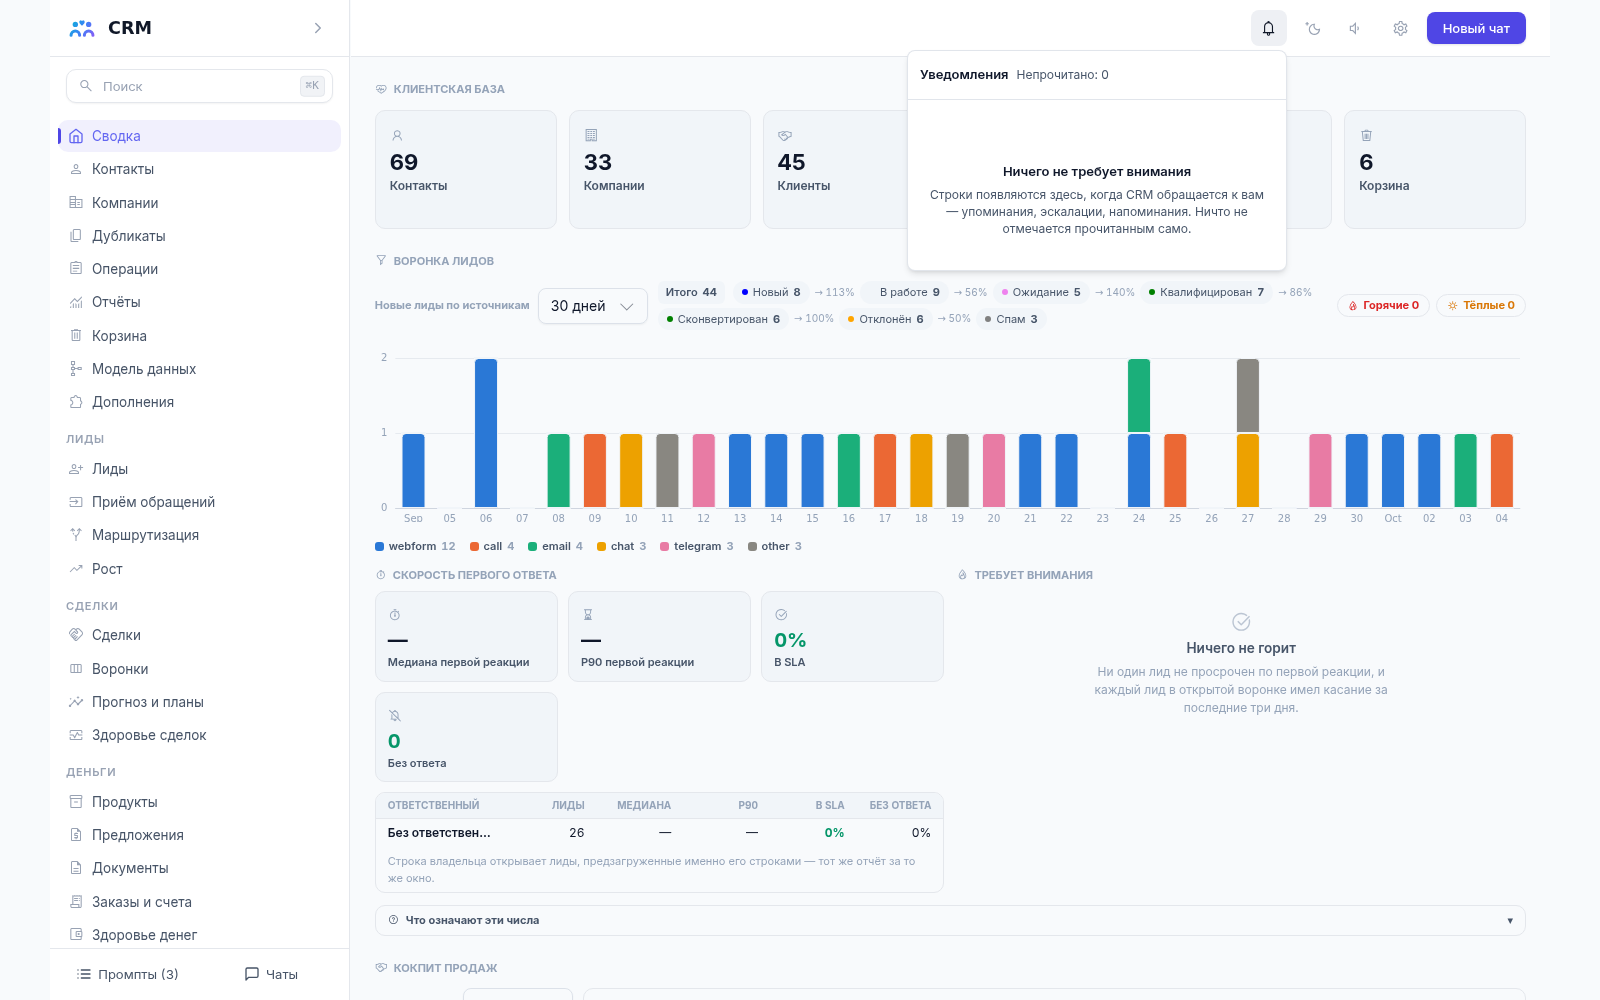Click the Операции icon in sidebar

[76, 268]
